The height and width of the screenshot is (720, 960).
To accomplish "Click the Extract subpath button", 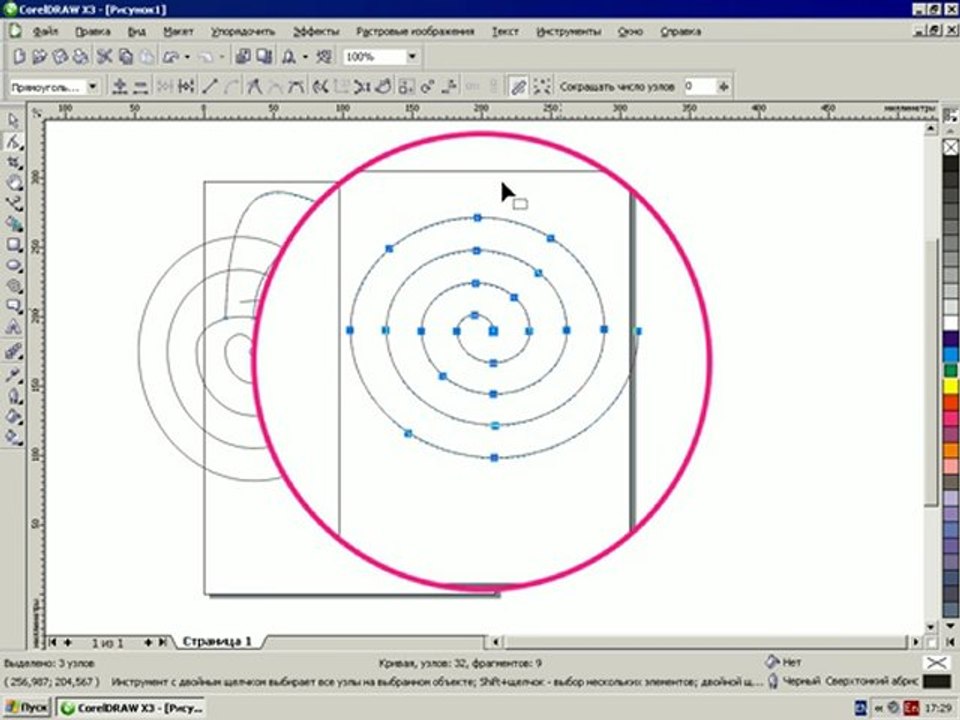I will [362, 87].
